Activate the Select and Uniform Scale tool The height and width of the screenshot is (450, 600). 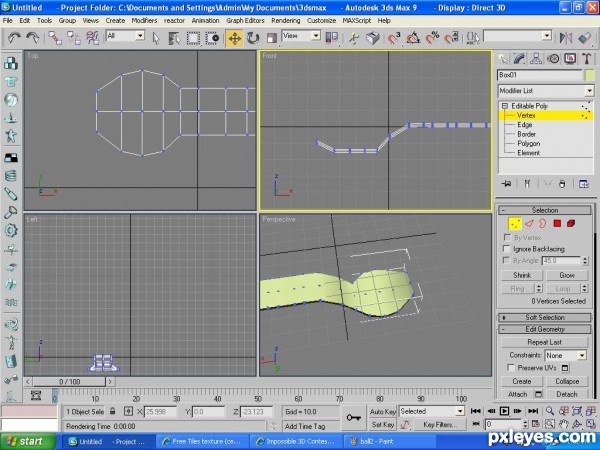tap(272, 38)
